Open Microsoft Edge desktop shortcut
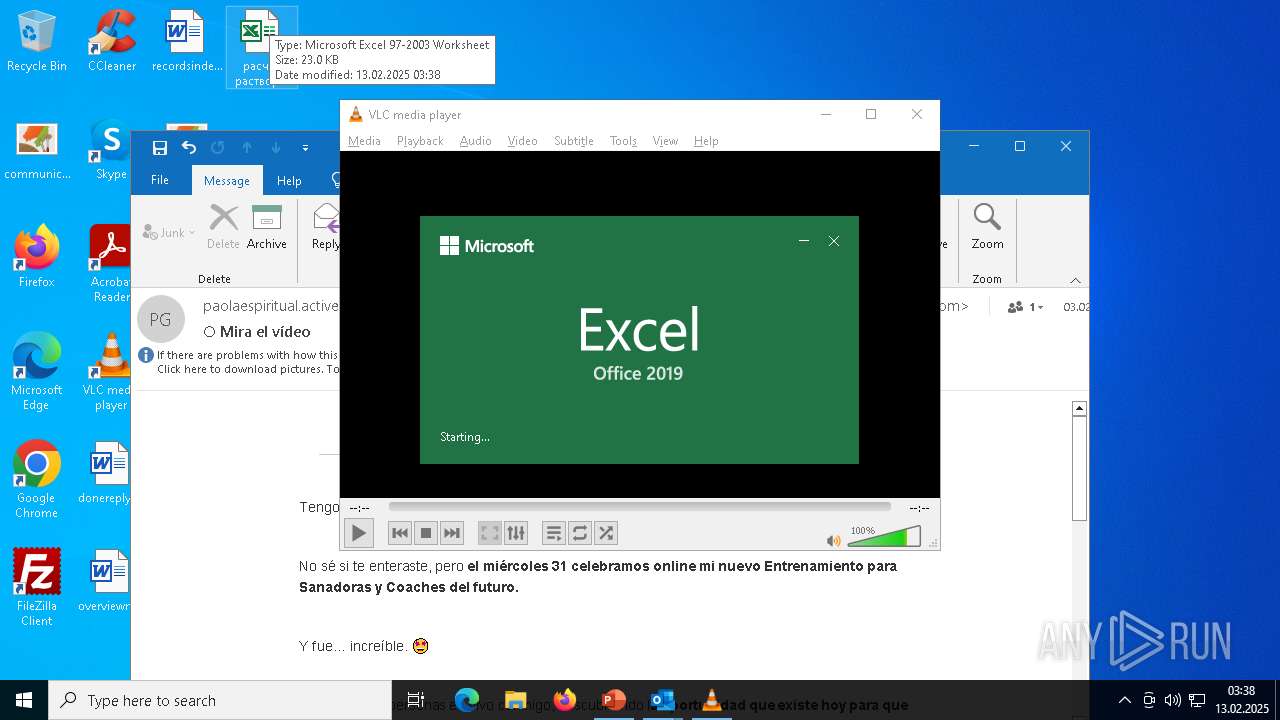Viewport: 1280px width, 720px height. pyautogui.click(x=37, y=371)
